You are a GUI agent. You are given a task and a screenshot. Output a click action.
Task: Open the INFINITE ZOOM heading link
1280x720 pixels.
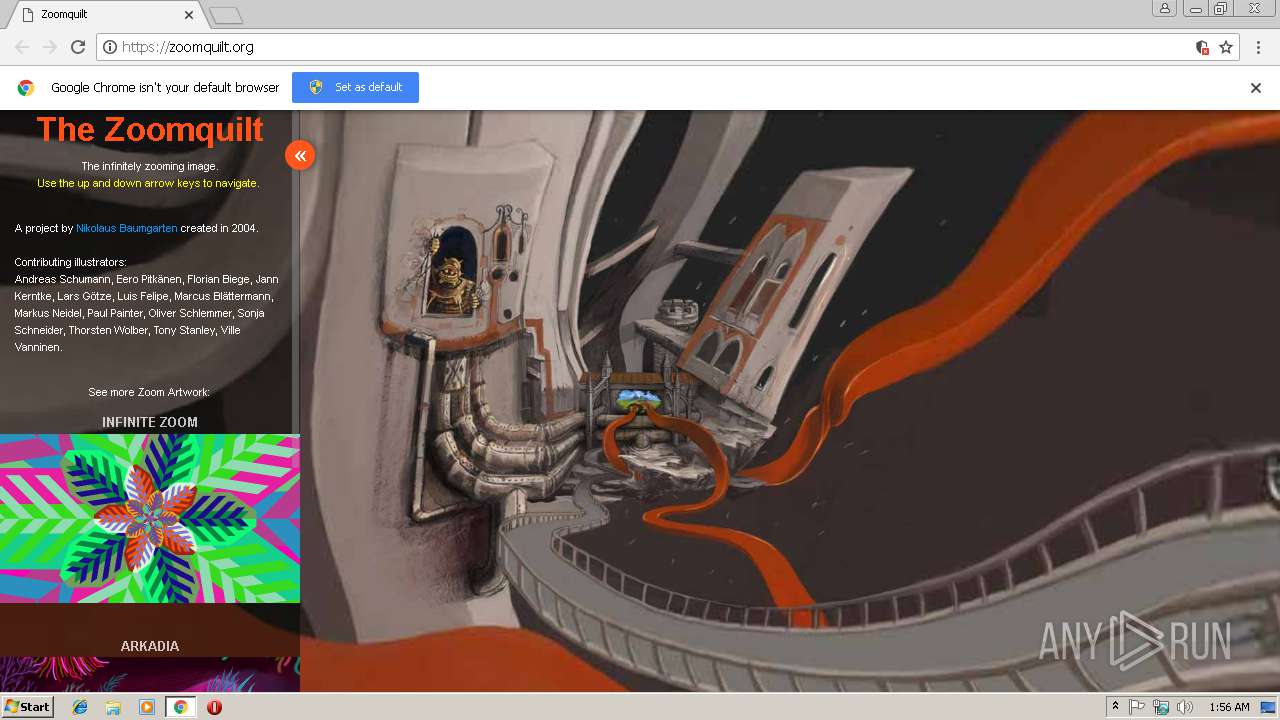[x=150, y=422]
